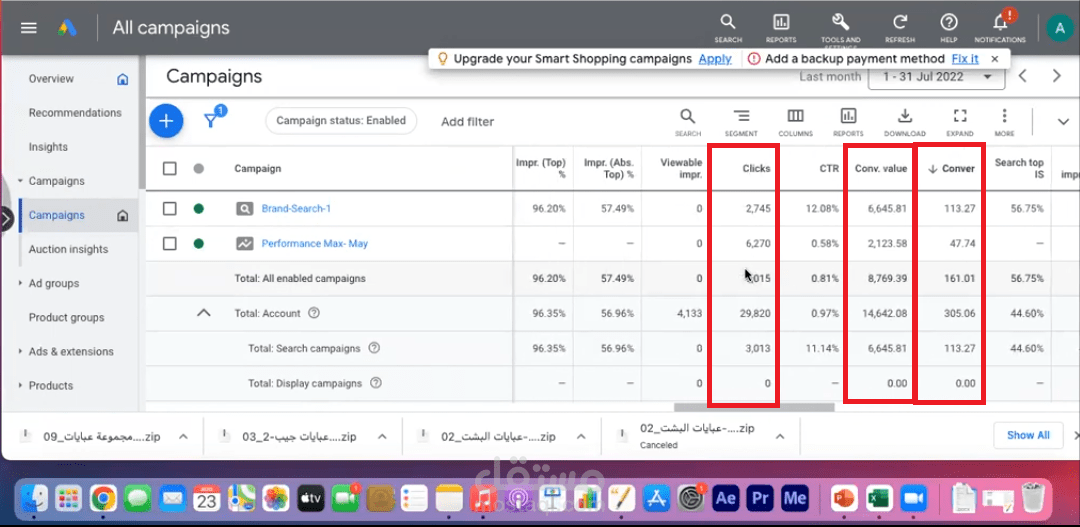Toggle the select-all campaigns header checkbox

point(170,169)
